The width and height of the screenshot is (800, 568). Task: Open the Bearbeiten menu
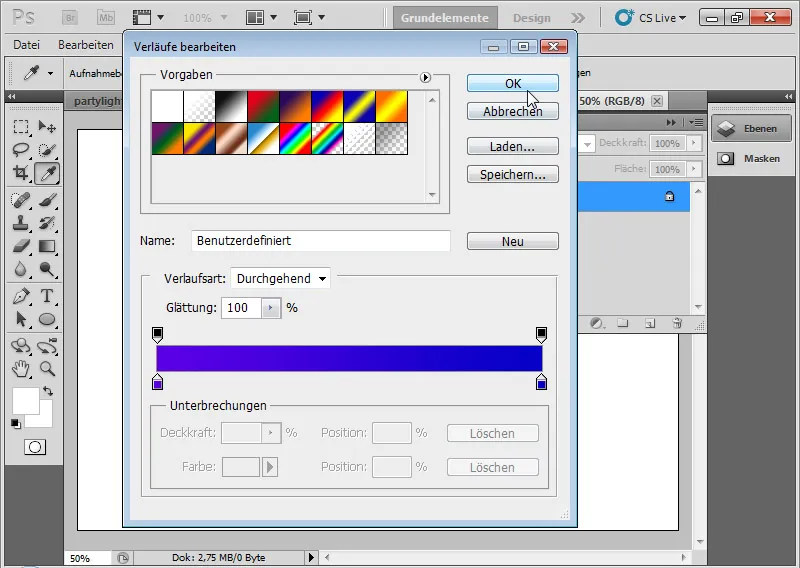pyautogui.click(x=86, y=45)
